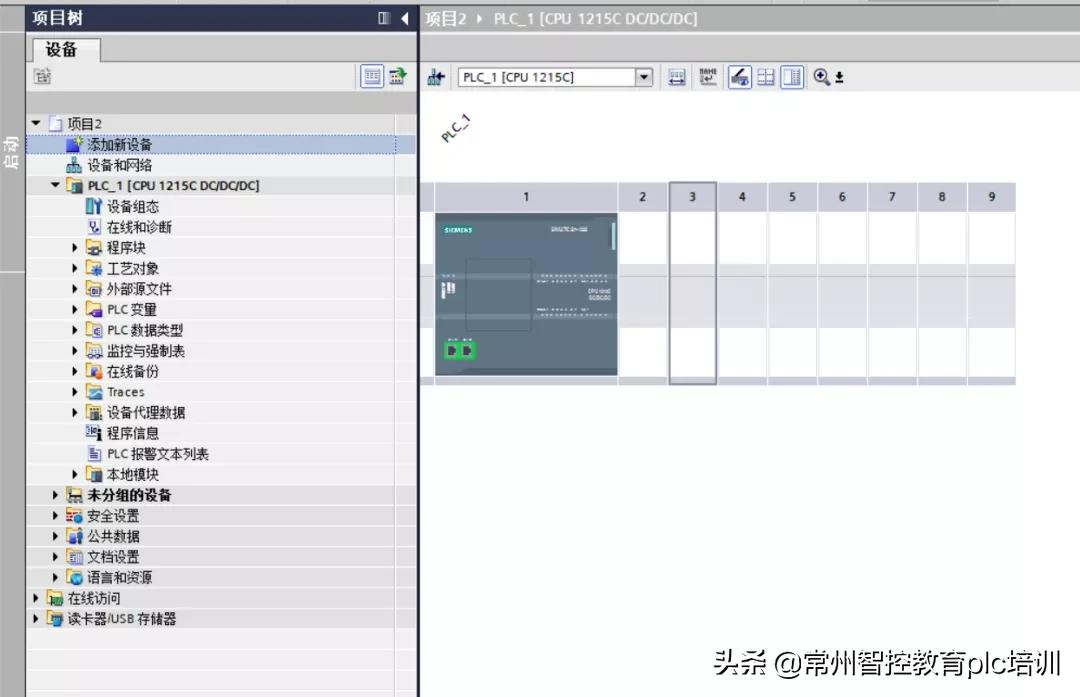Click the 添加新设备 add device icon
The width and height of the screenshot is (1080, 697).
tap(74, 144)
